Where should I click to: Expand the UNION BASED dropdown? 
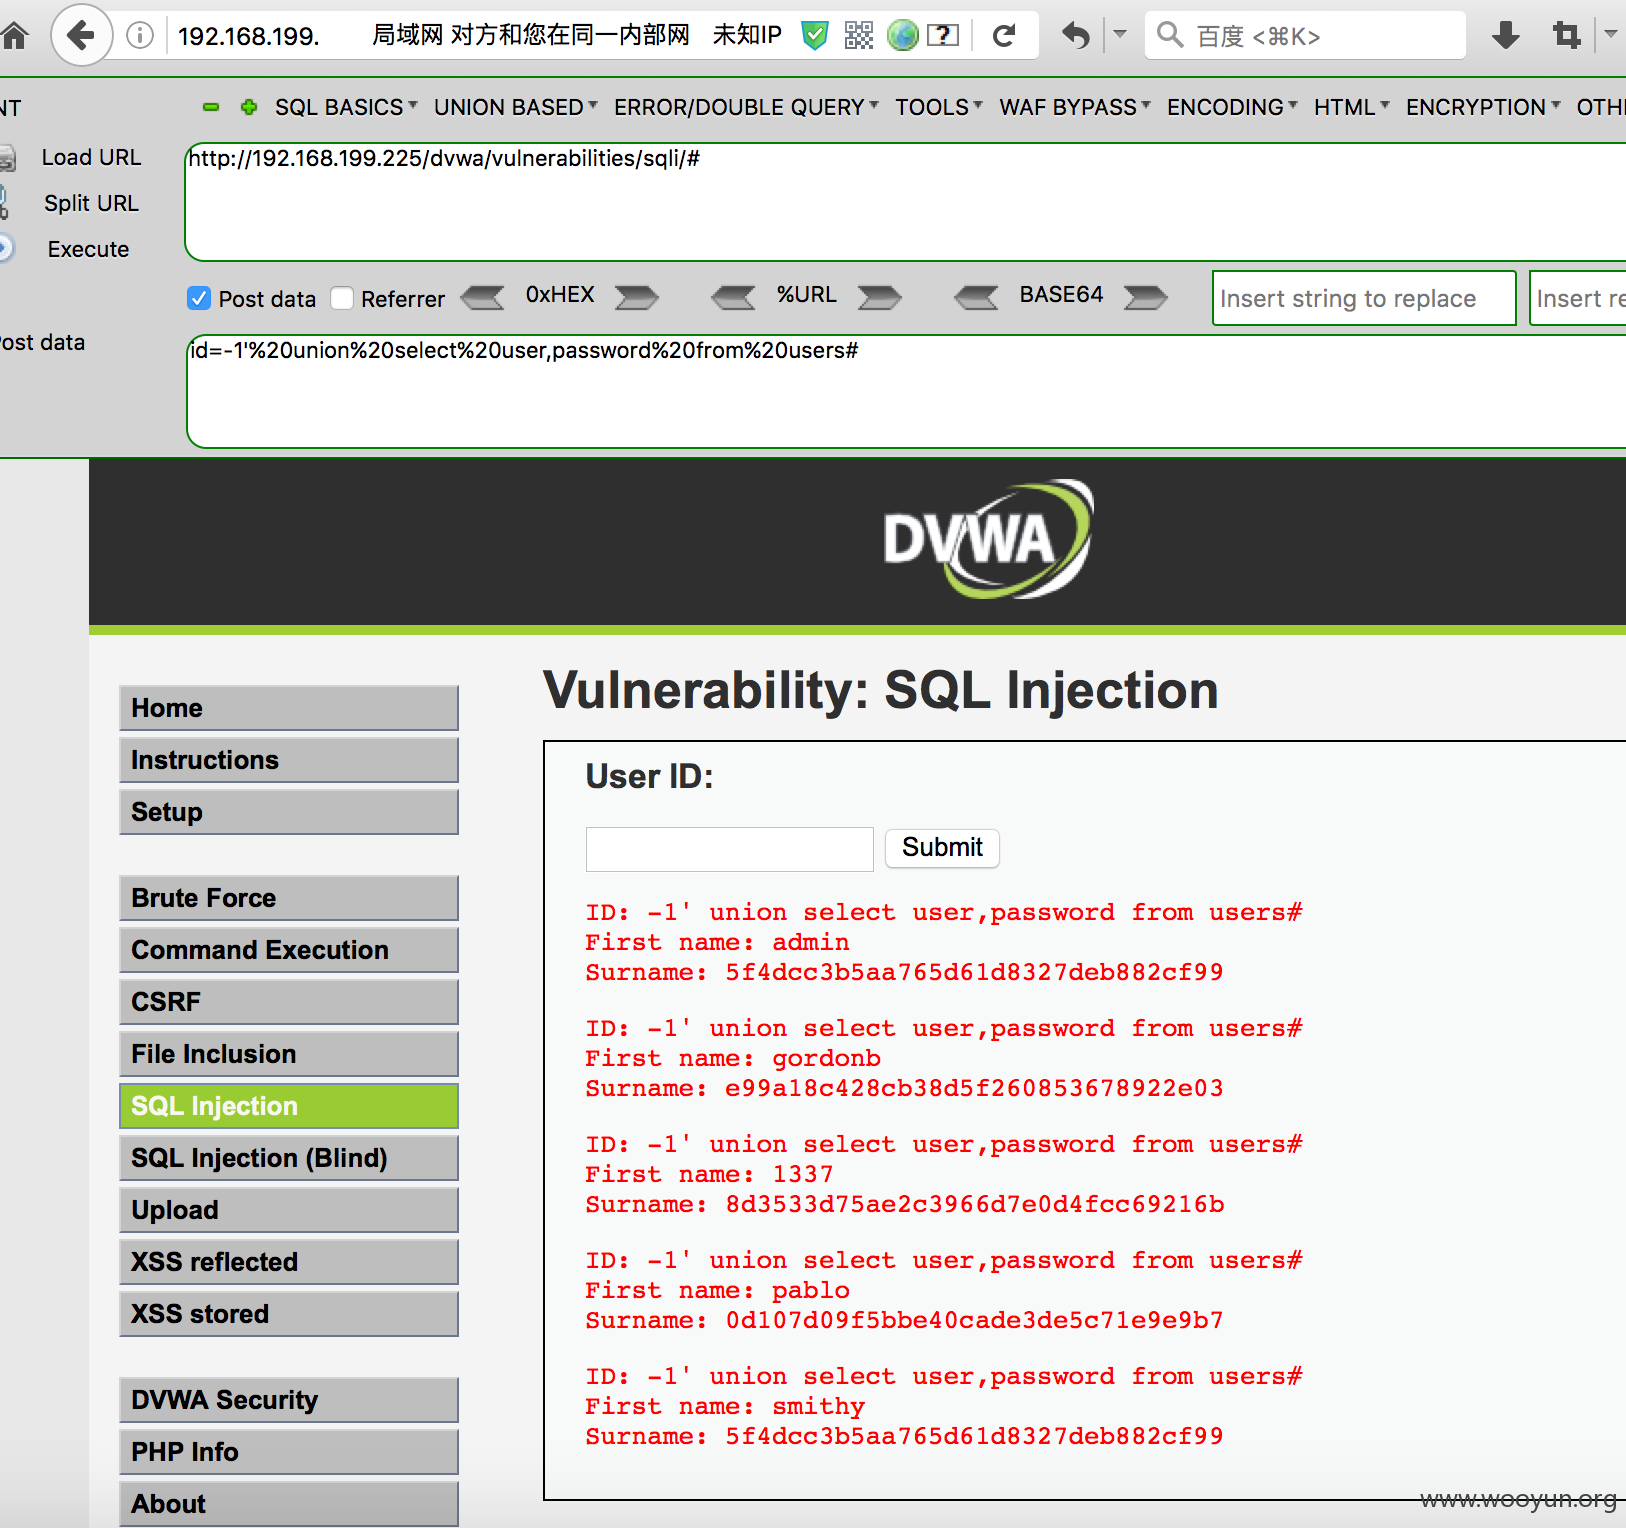pyautogui.click(x=515, y=107)
